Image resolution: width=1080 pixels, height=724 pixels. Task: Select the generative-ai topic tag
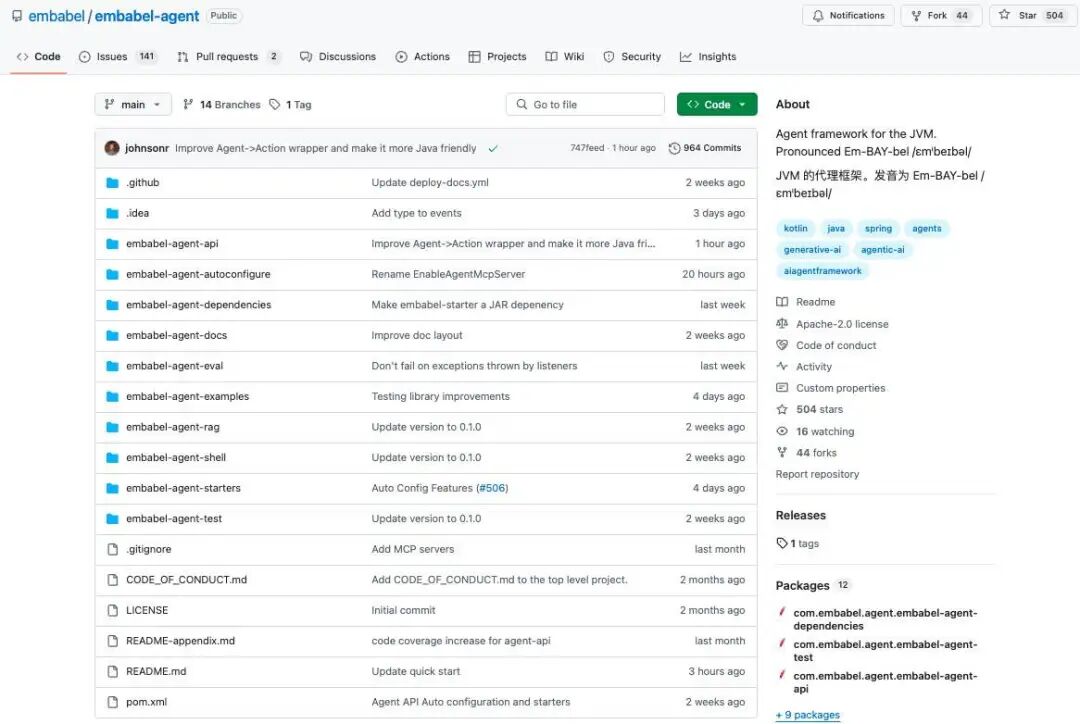(x=812, y=249)
